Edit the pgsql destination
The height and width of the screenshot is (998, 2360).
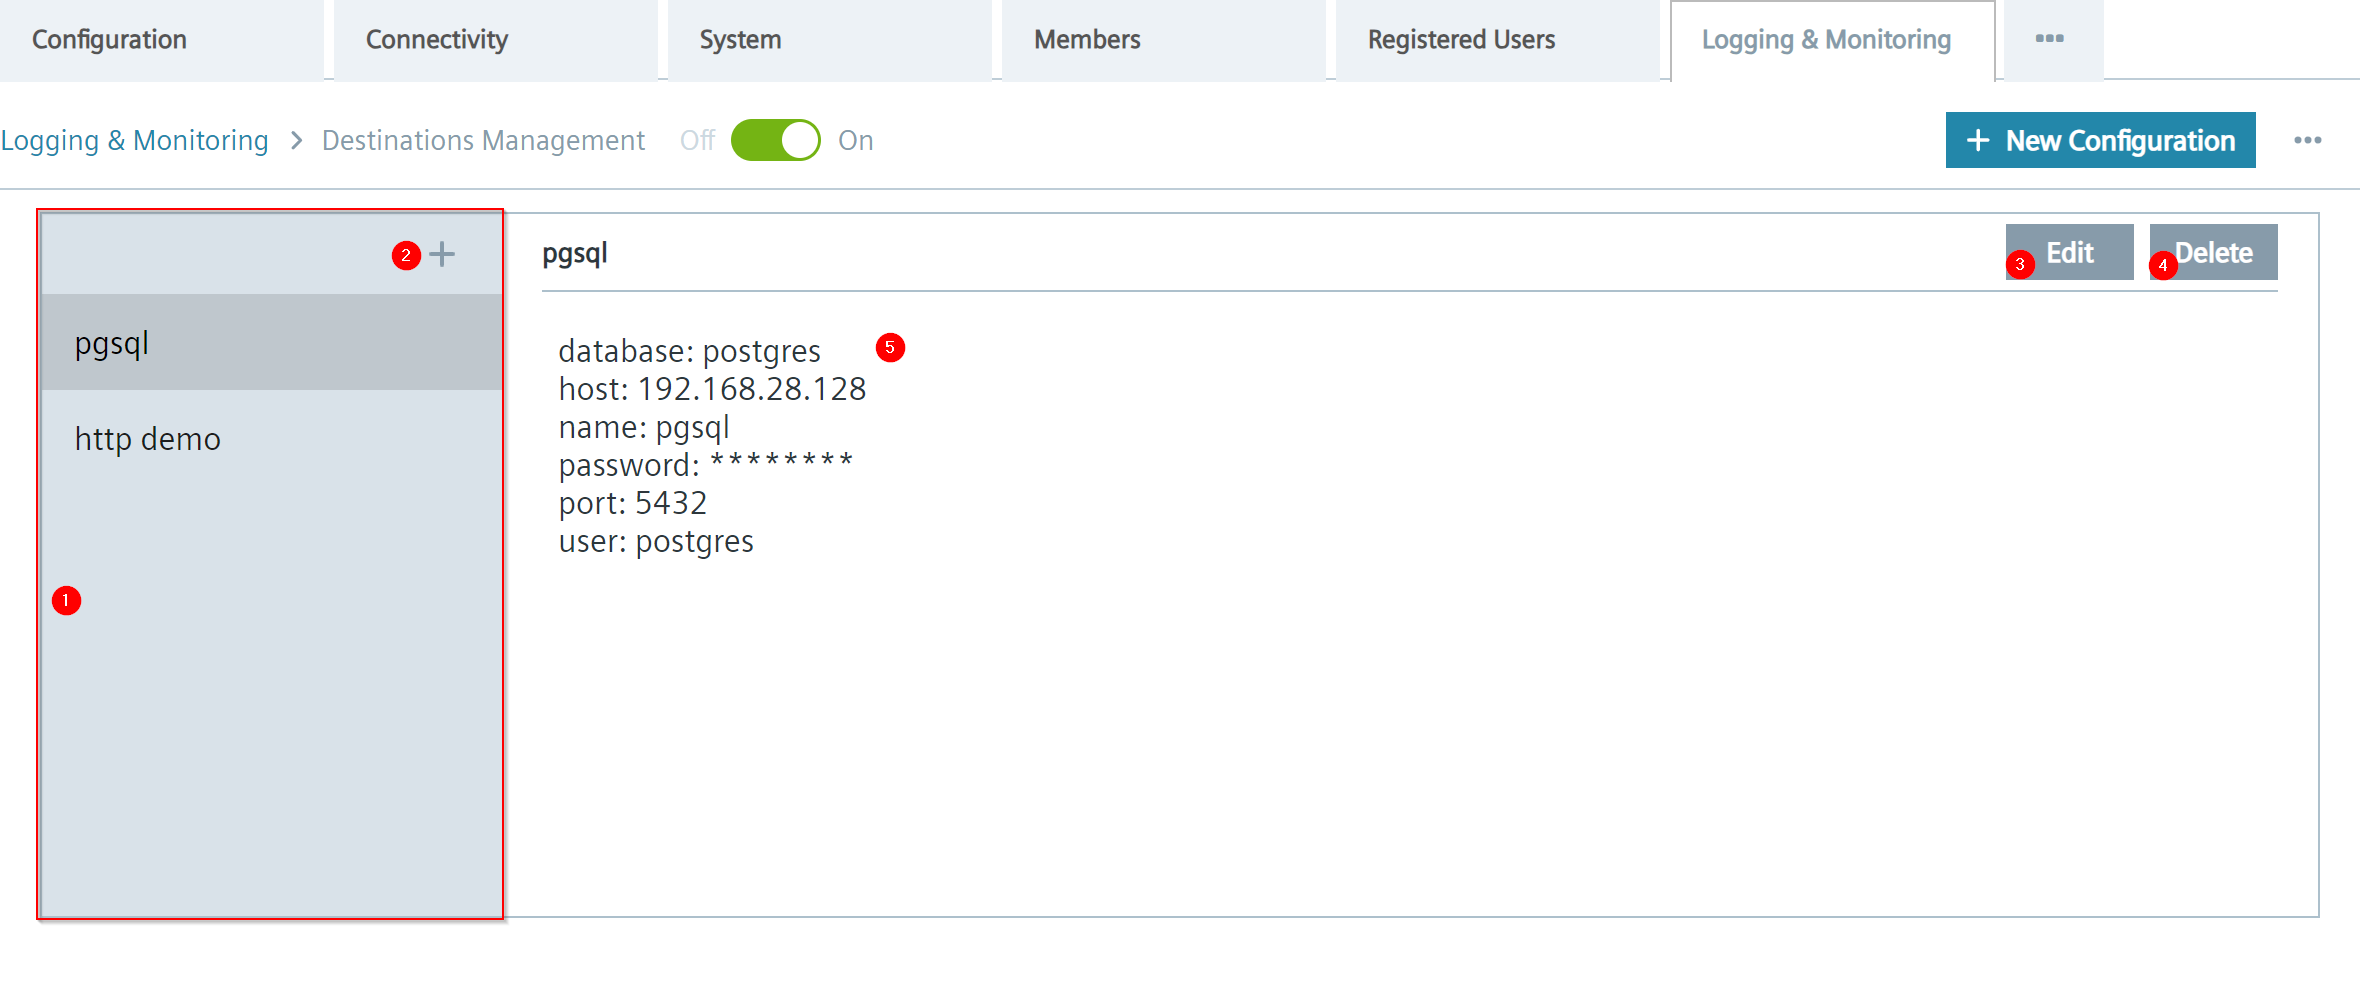(x=2069, y=252)
